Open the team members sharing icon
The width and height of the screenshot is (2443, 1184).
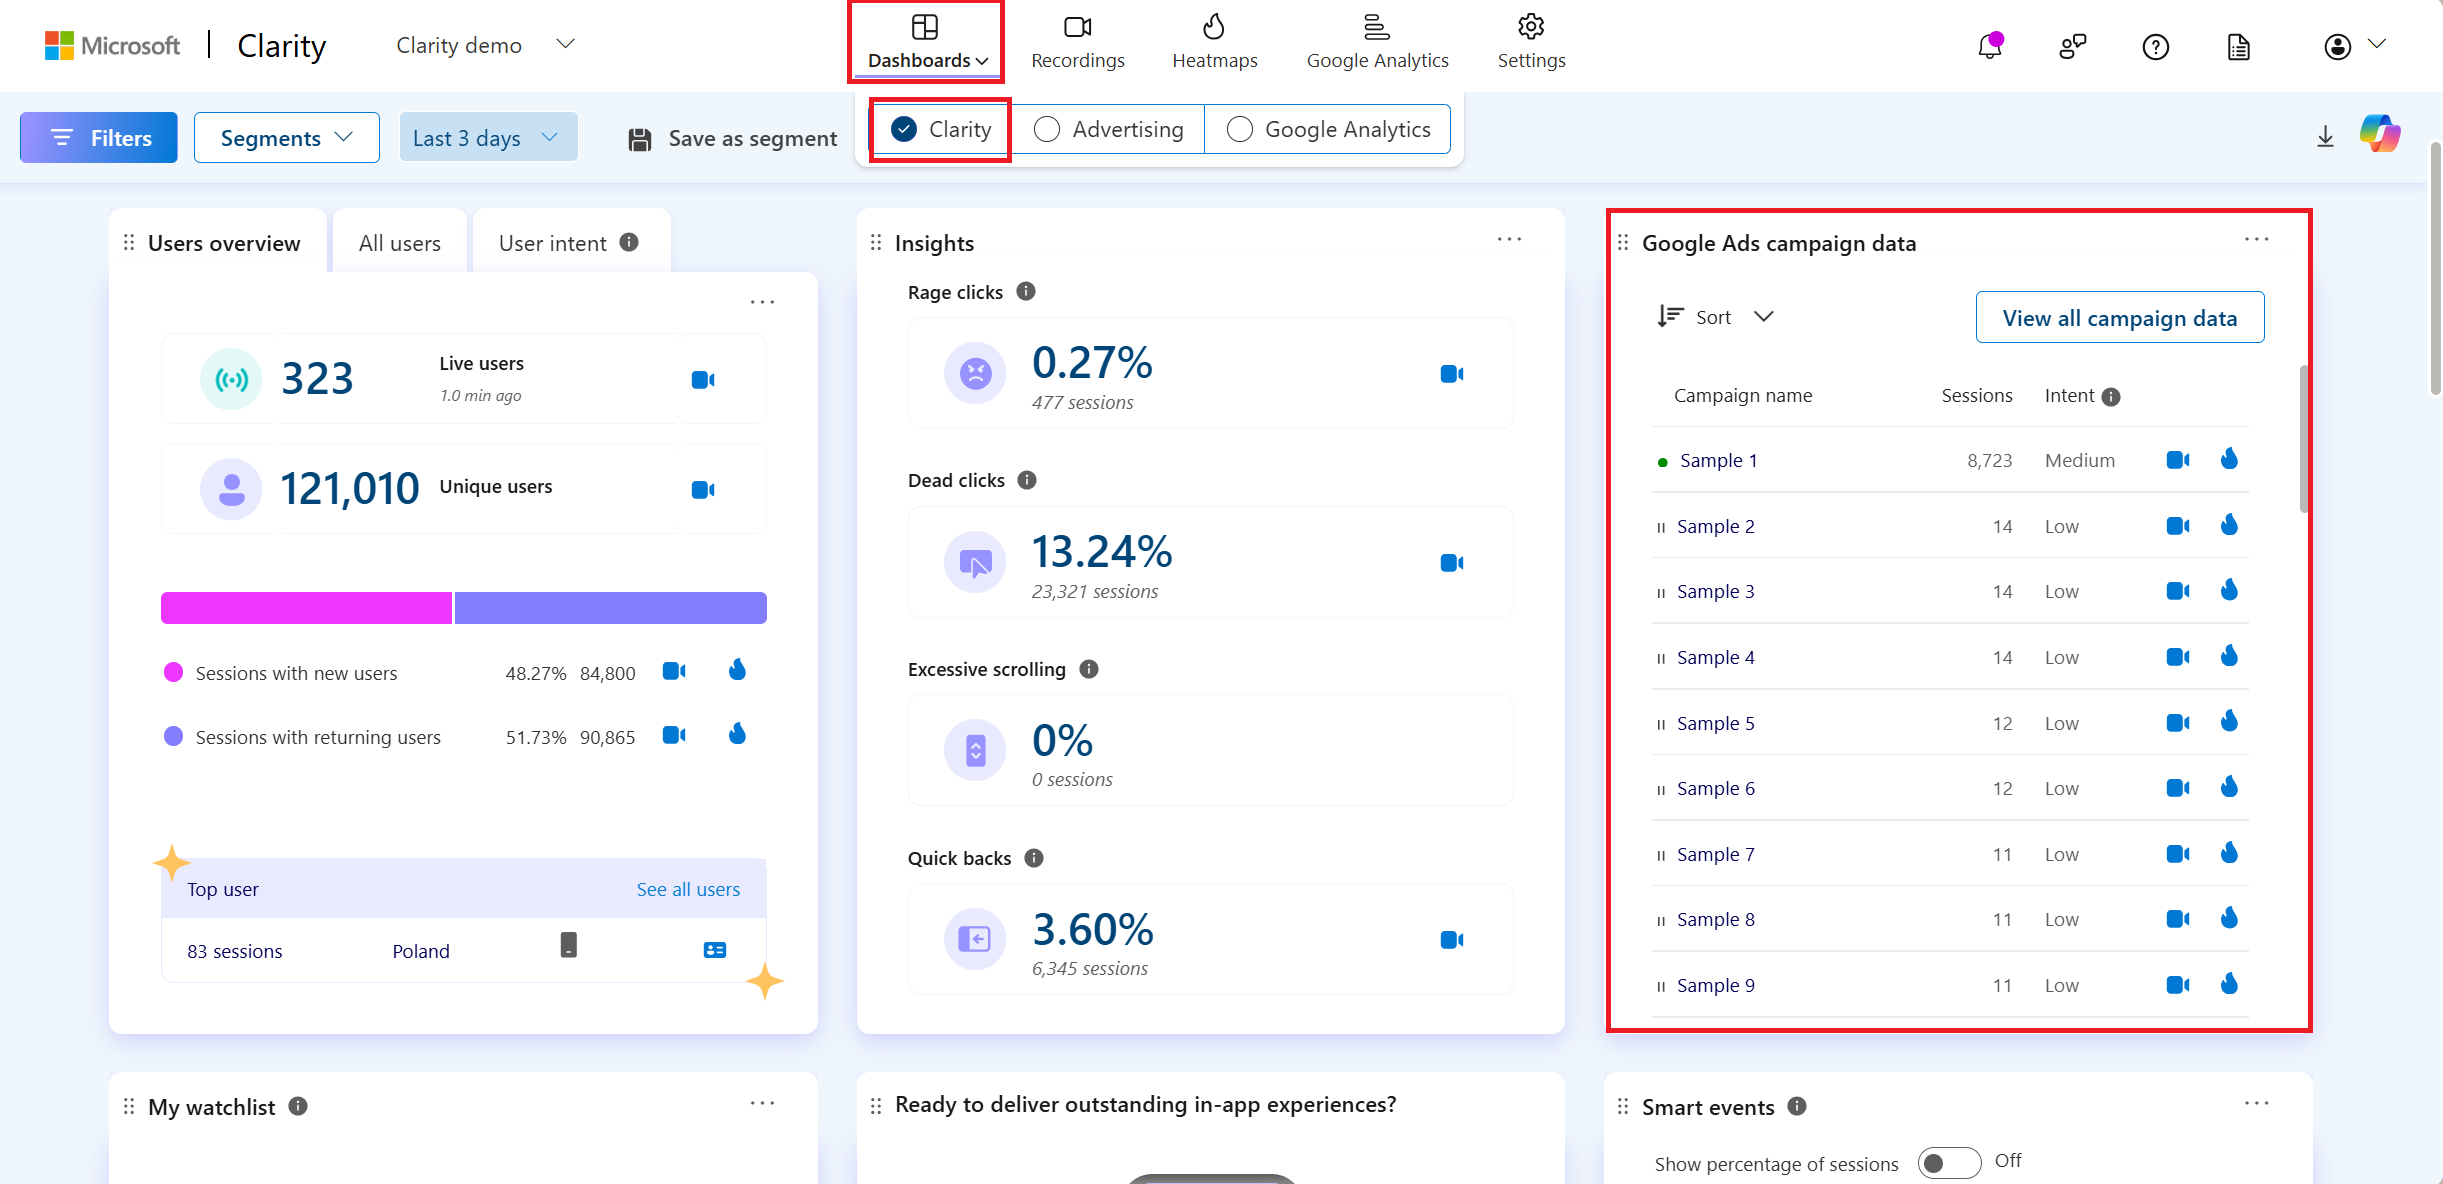(x=2073, y=46)
